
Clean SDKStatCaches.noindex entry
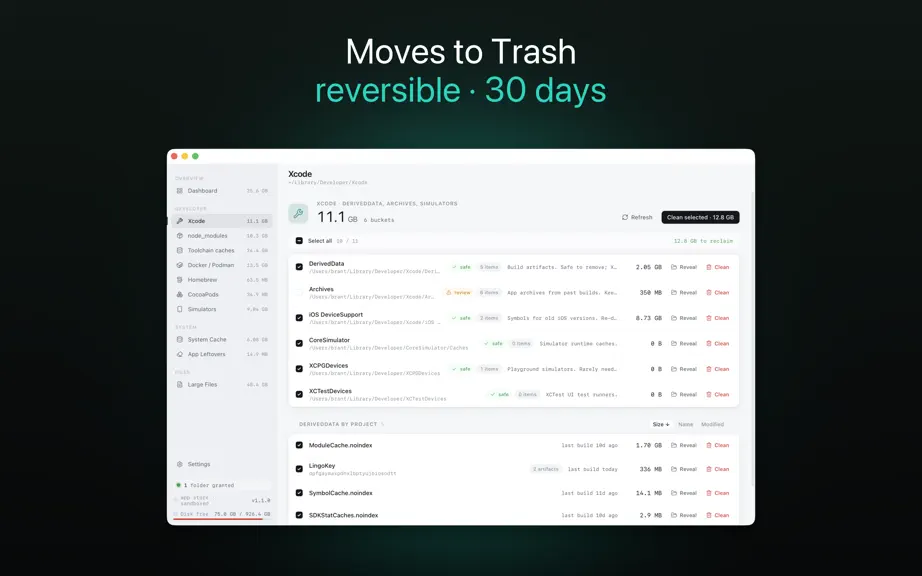pos(717,515)
